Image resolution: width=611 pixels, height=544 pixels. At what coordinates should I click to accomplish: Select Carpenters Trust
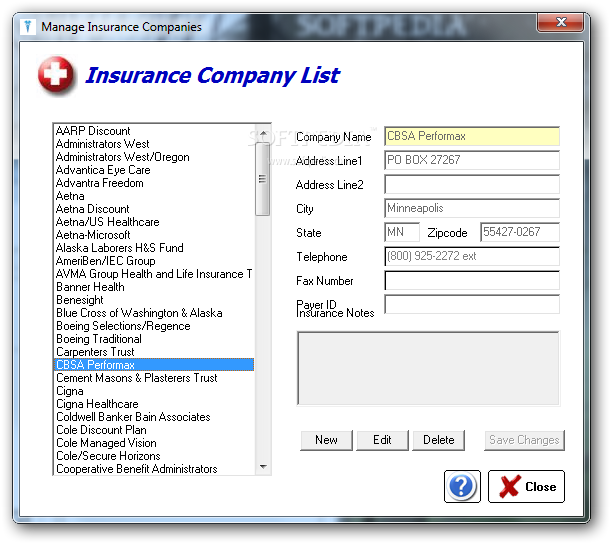click(x=154, y=352)
